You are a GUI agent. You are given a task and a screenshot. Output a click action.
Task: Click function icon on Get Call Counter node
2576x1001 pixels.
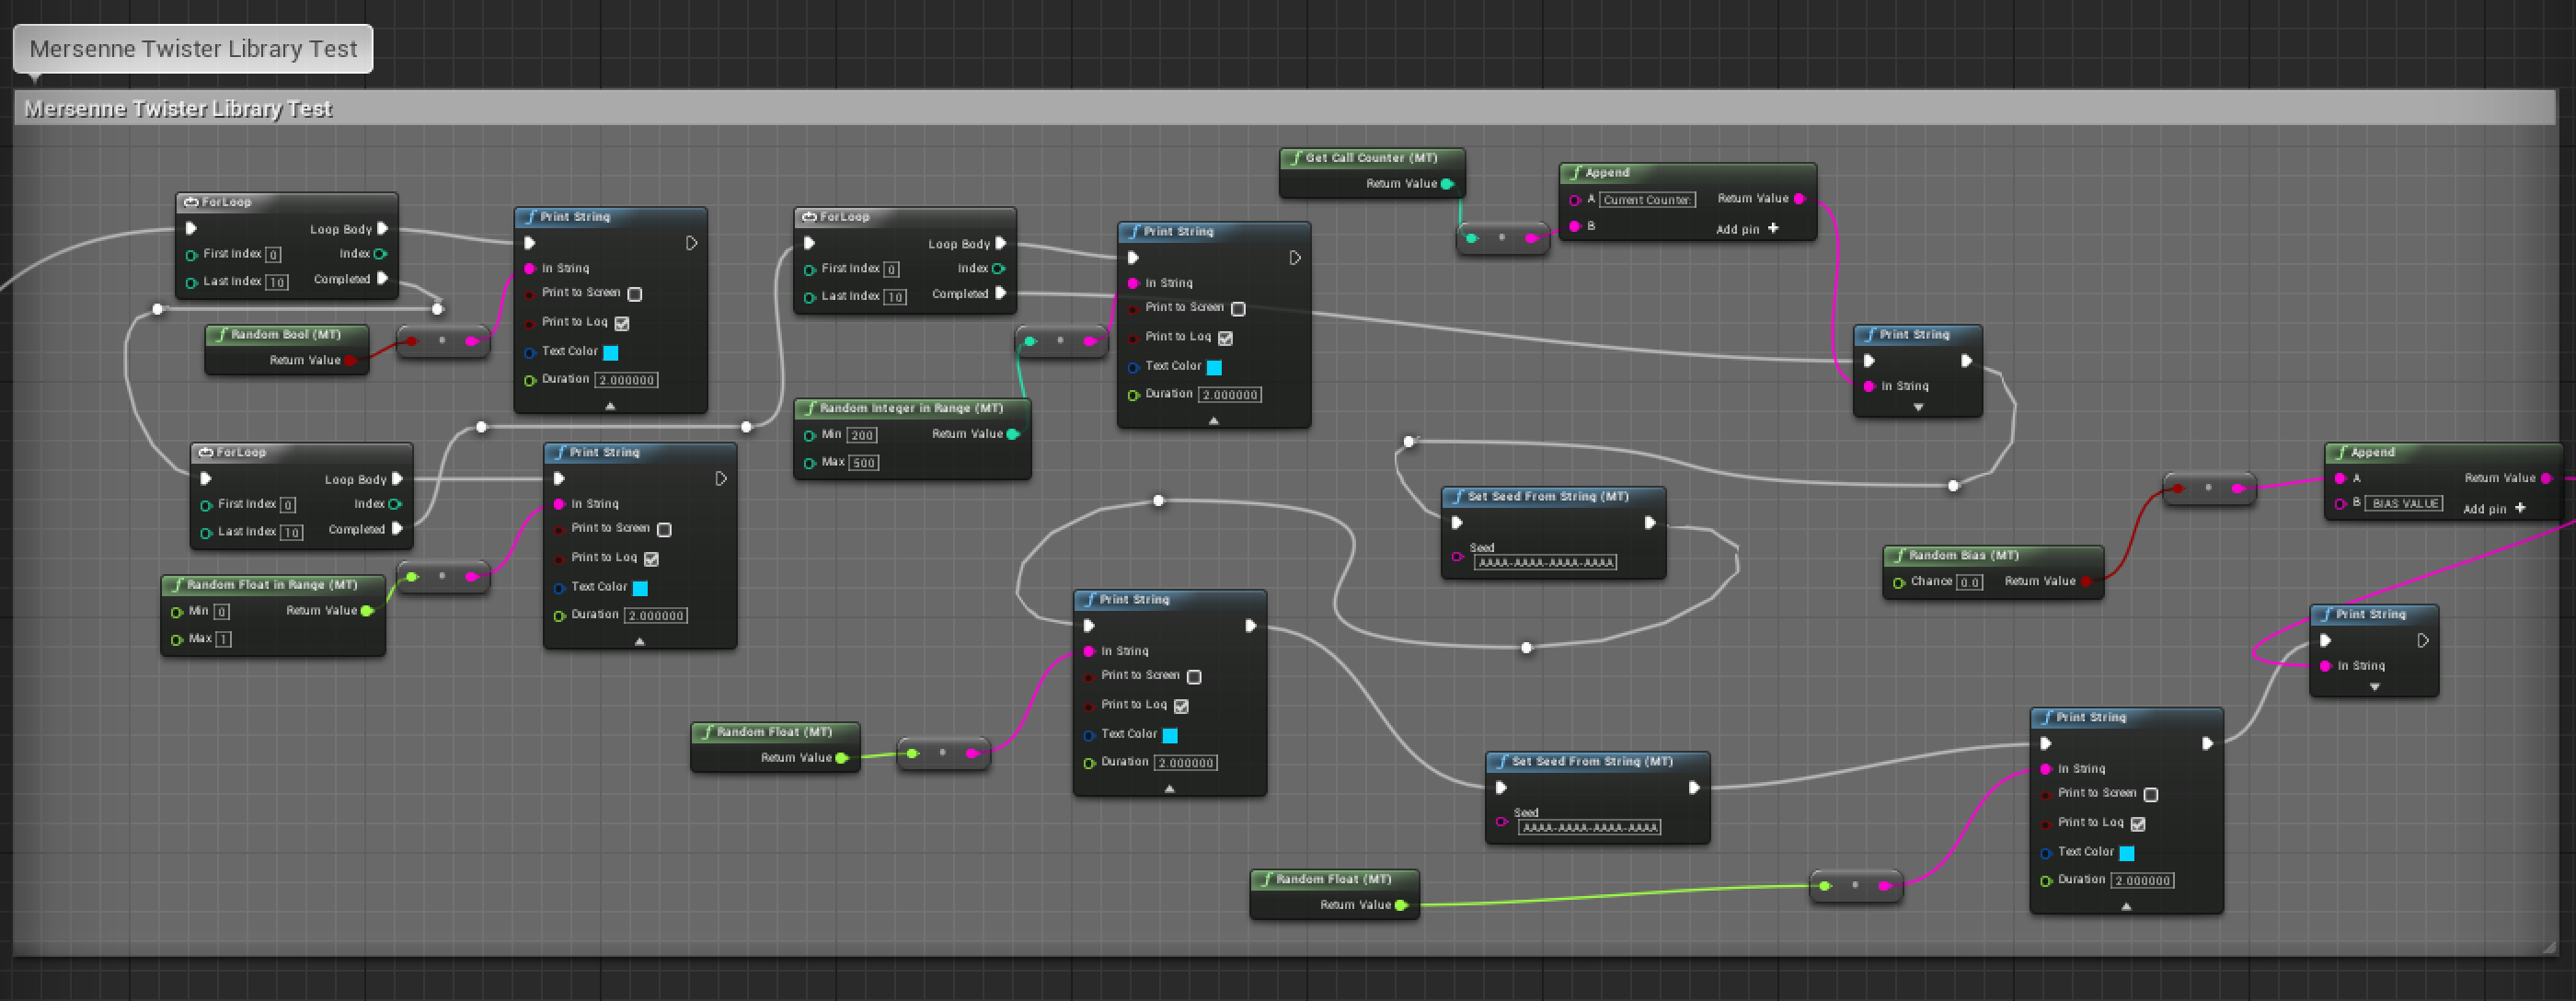point(1295,158)
